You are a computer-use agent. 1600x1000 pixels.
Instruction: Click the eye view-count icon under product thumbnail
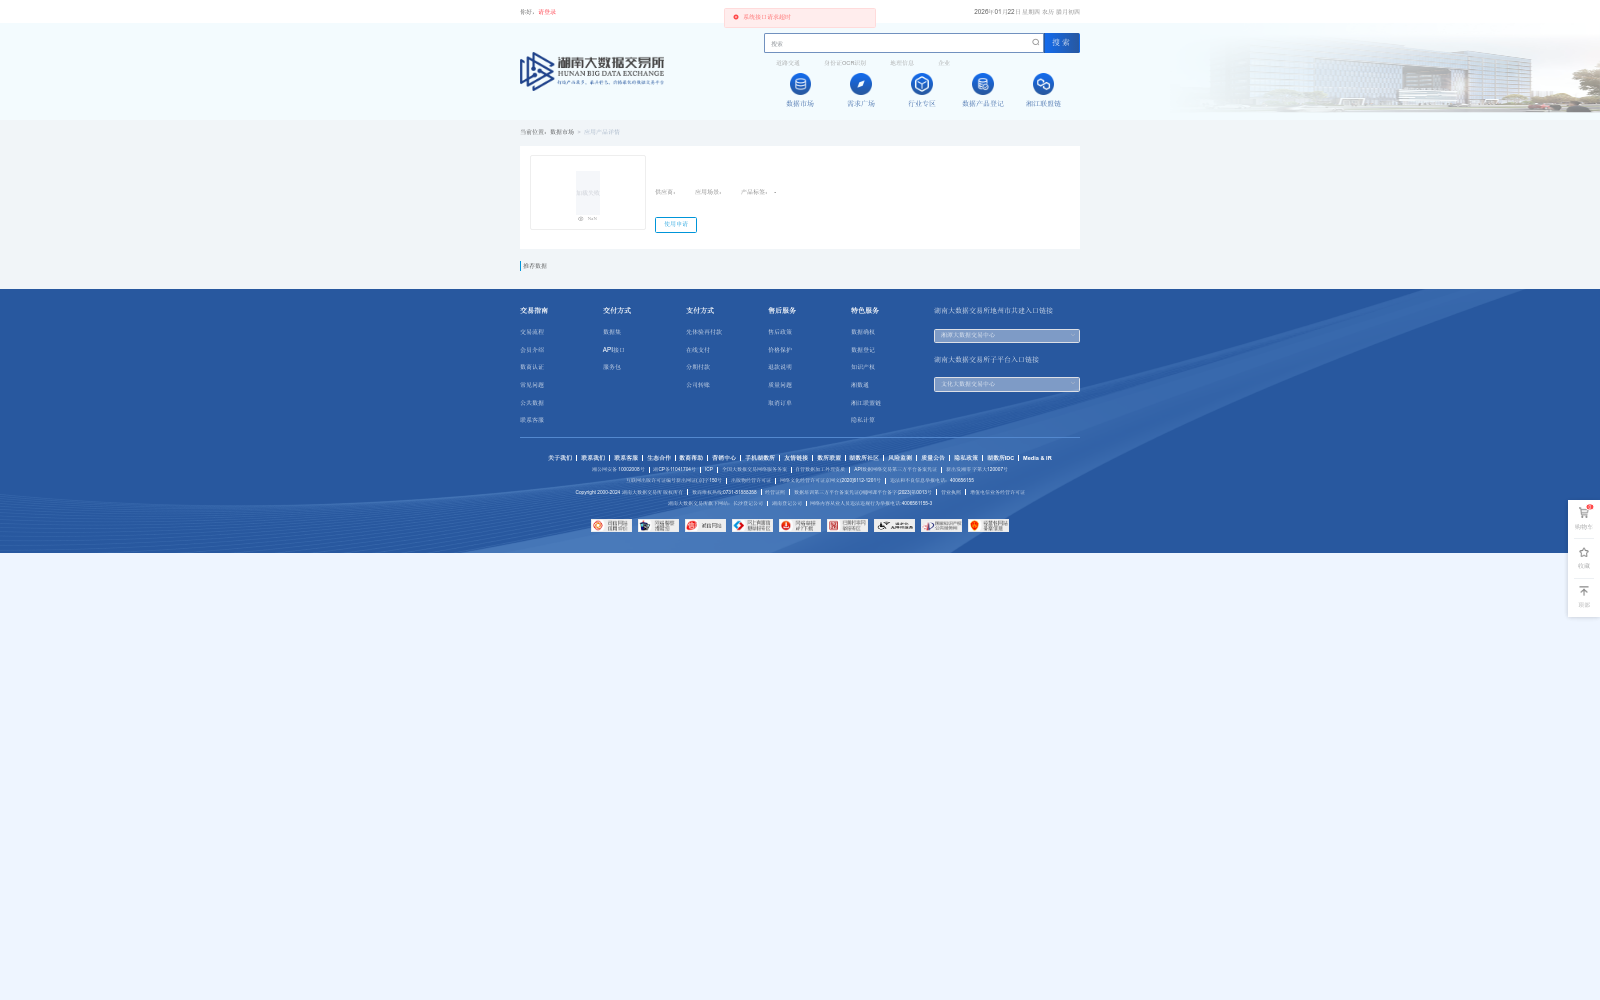coord(580,218)
